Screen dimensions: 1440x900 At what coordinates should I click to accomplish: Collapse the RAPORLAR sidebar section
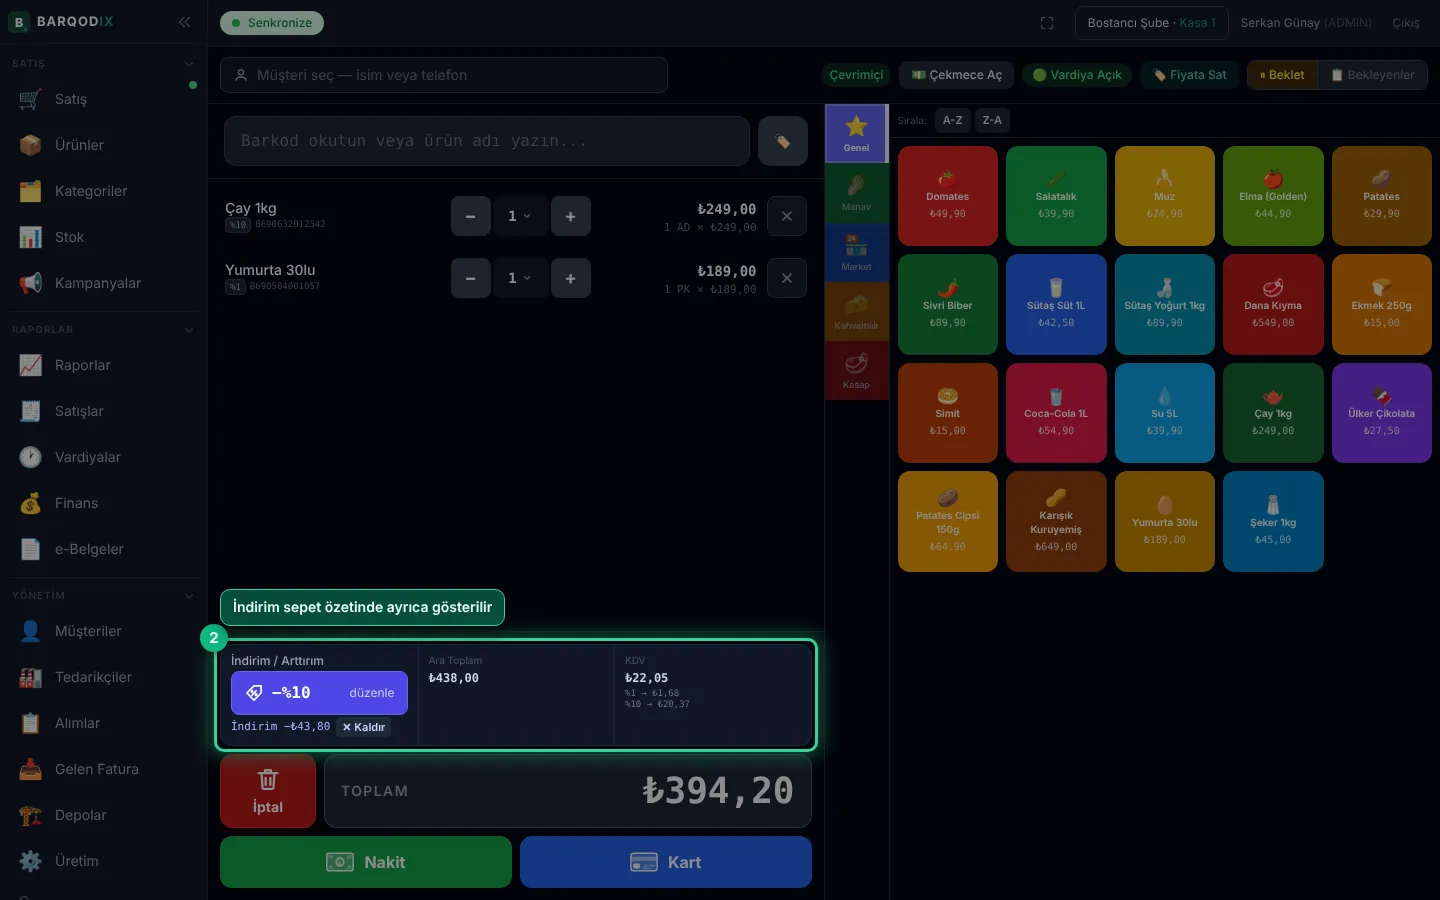click(189, 330)
